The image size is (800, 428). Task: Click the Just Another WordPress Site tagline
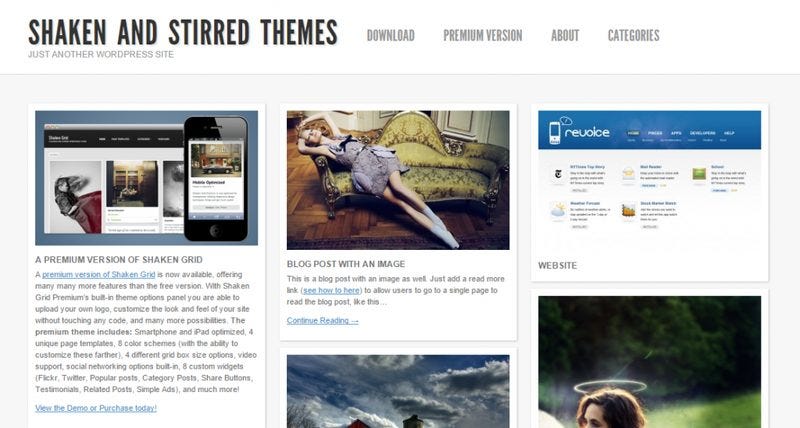click(x=101, y=54)
